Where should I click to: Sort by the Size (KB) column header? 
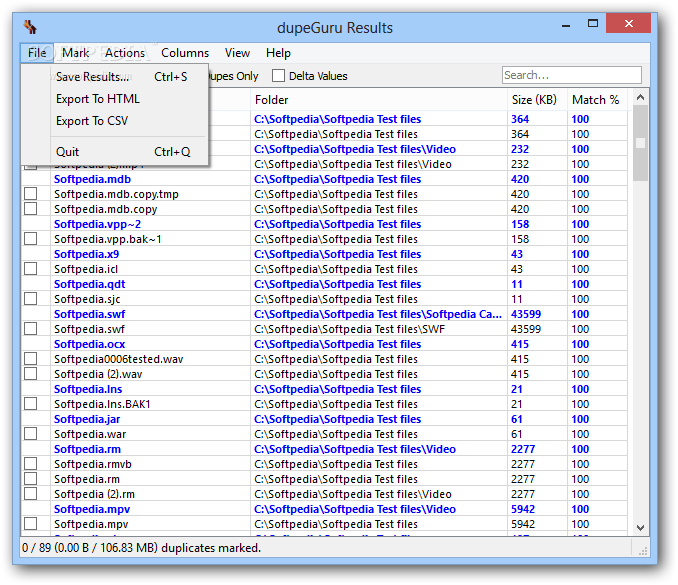(x=537, y=100)
